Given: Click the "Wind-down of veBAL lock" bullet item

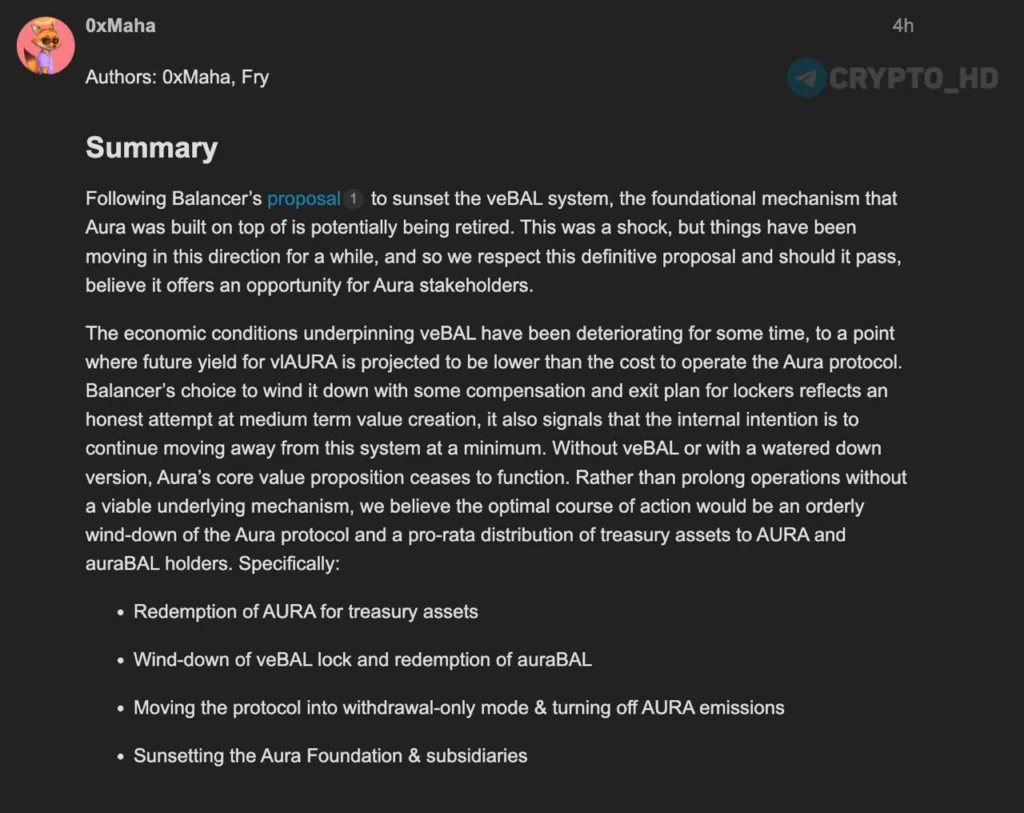Looking at the screenshot, I should 362,659.
